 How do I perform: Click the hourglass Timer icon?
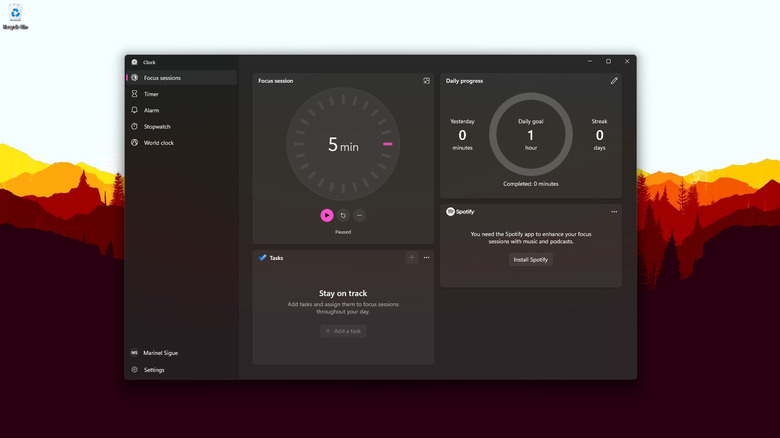tap(134, 94)
